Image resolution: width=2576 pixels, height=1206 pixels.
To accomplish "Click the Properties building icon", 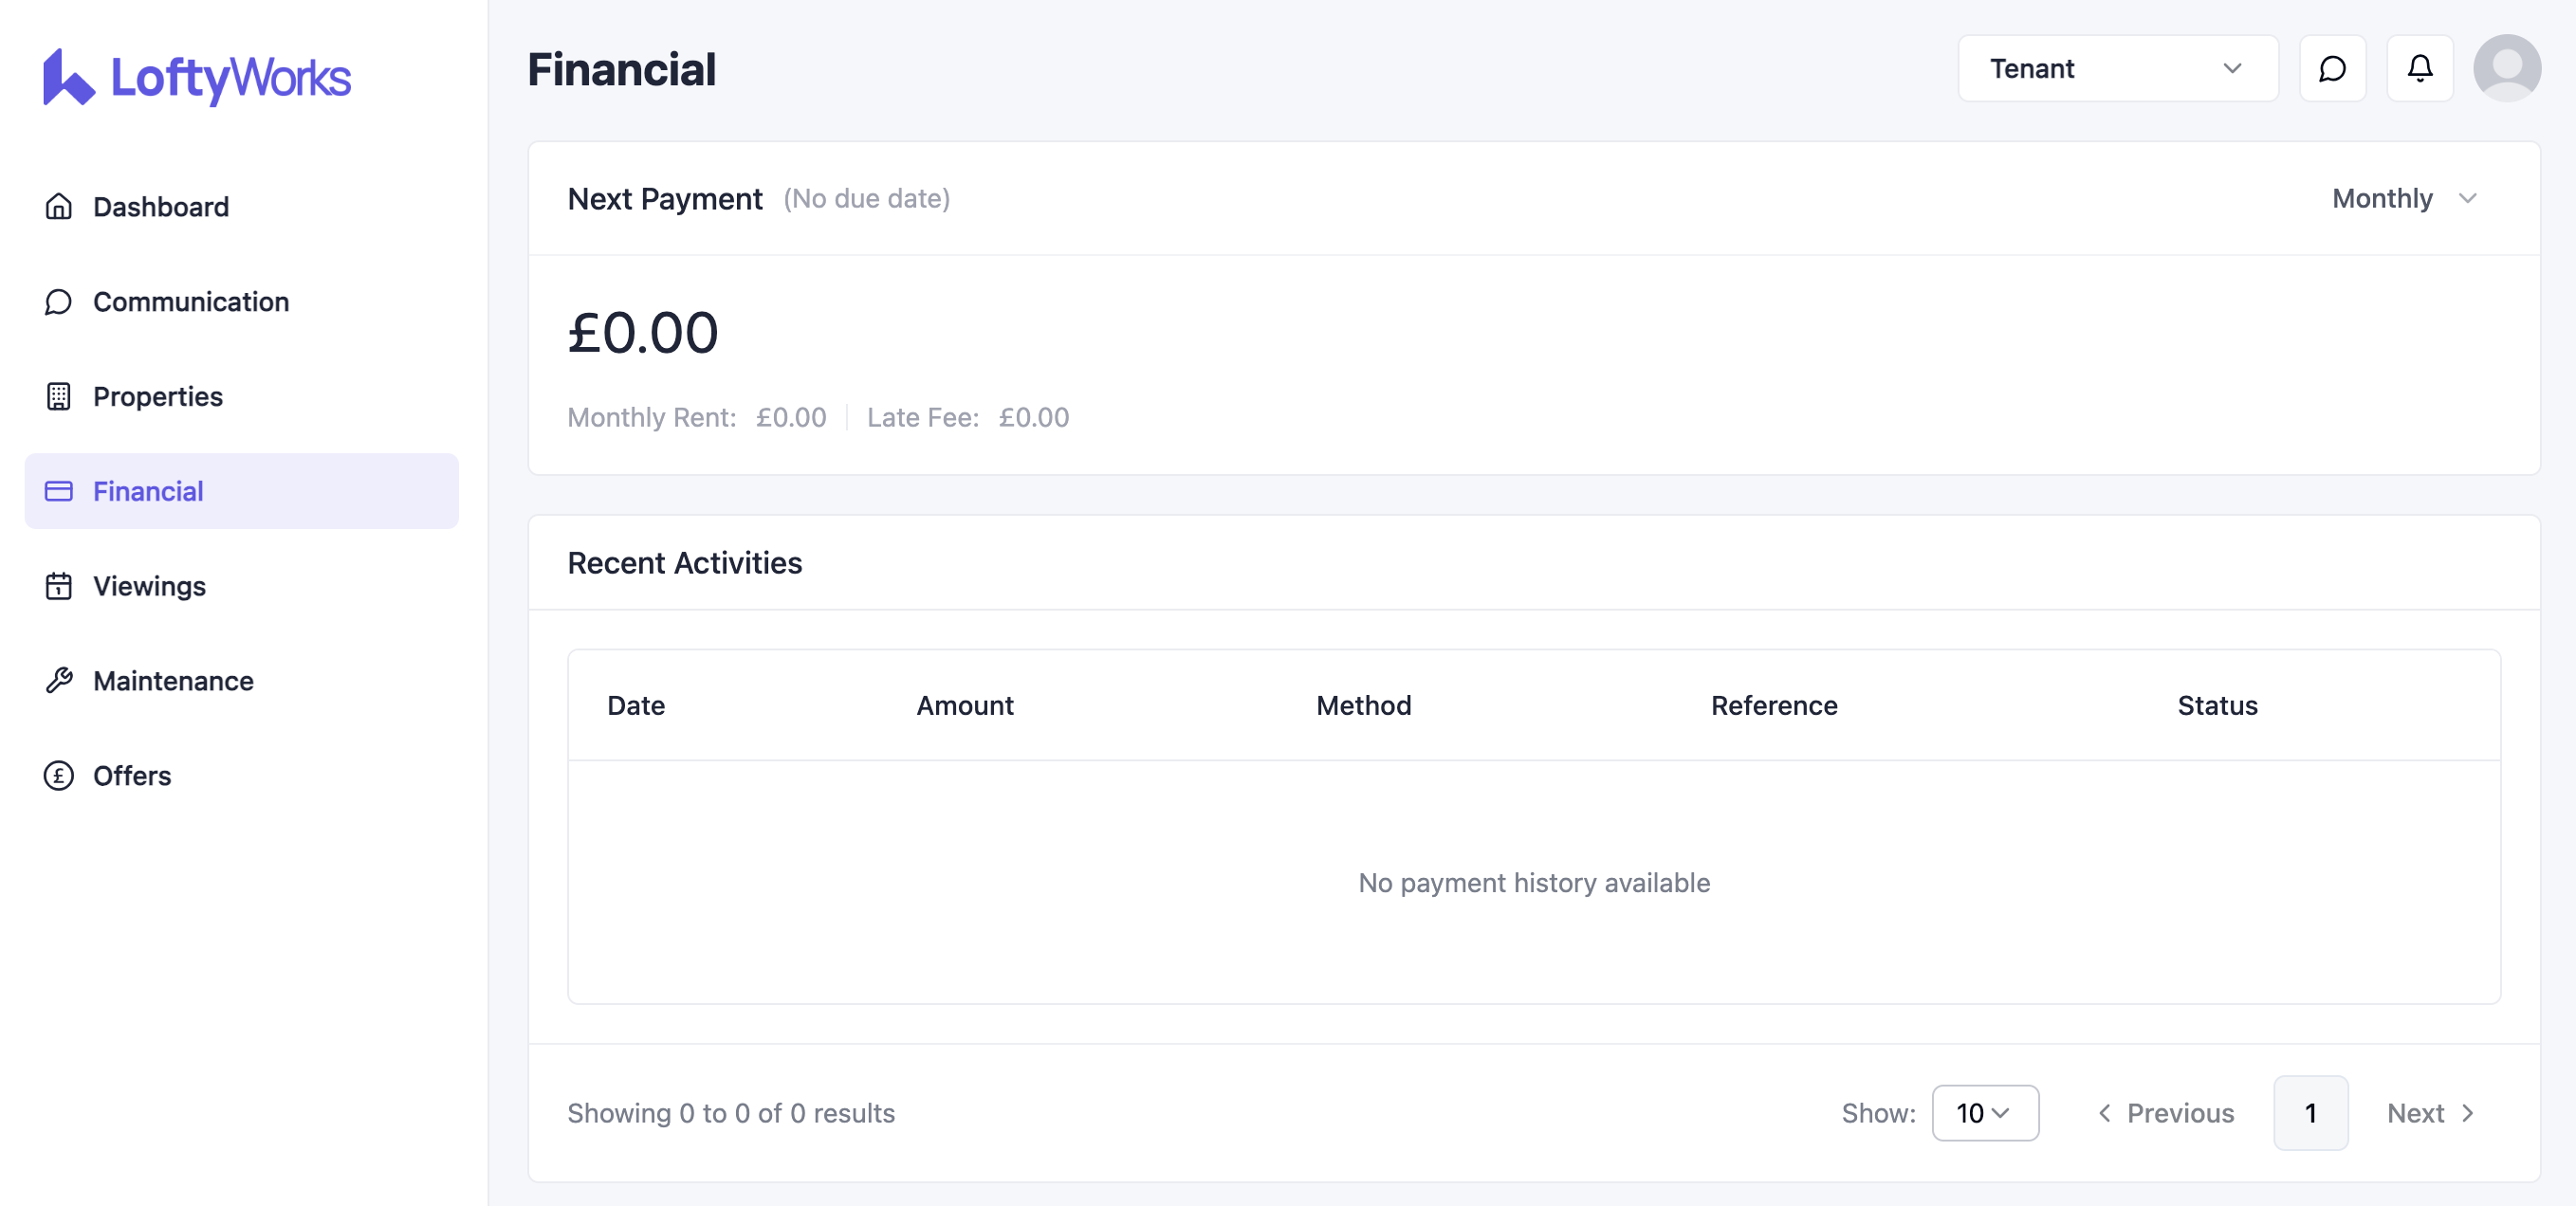I will [59, 397].
